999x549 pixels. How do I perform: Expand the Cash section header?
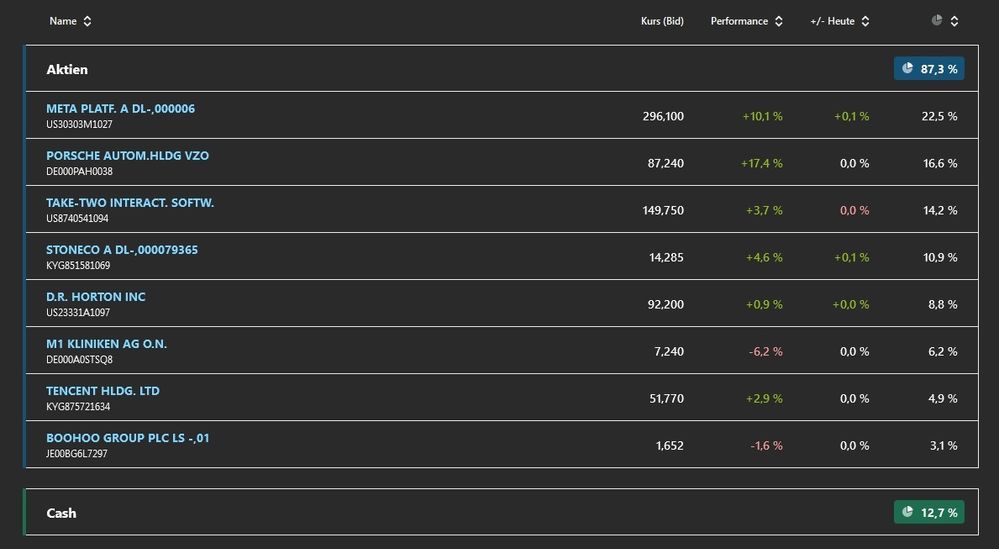click(x=61, y=513)
